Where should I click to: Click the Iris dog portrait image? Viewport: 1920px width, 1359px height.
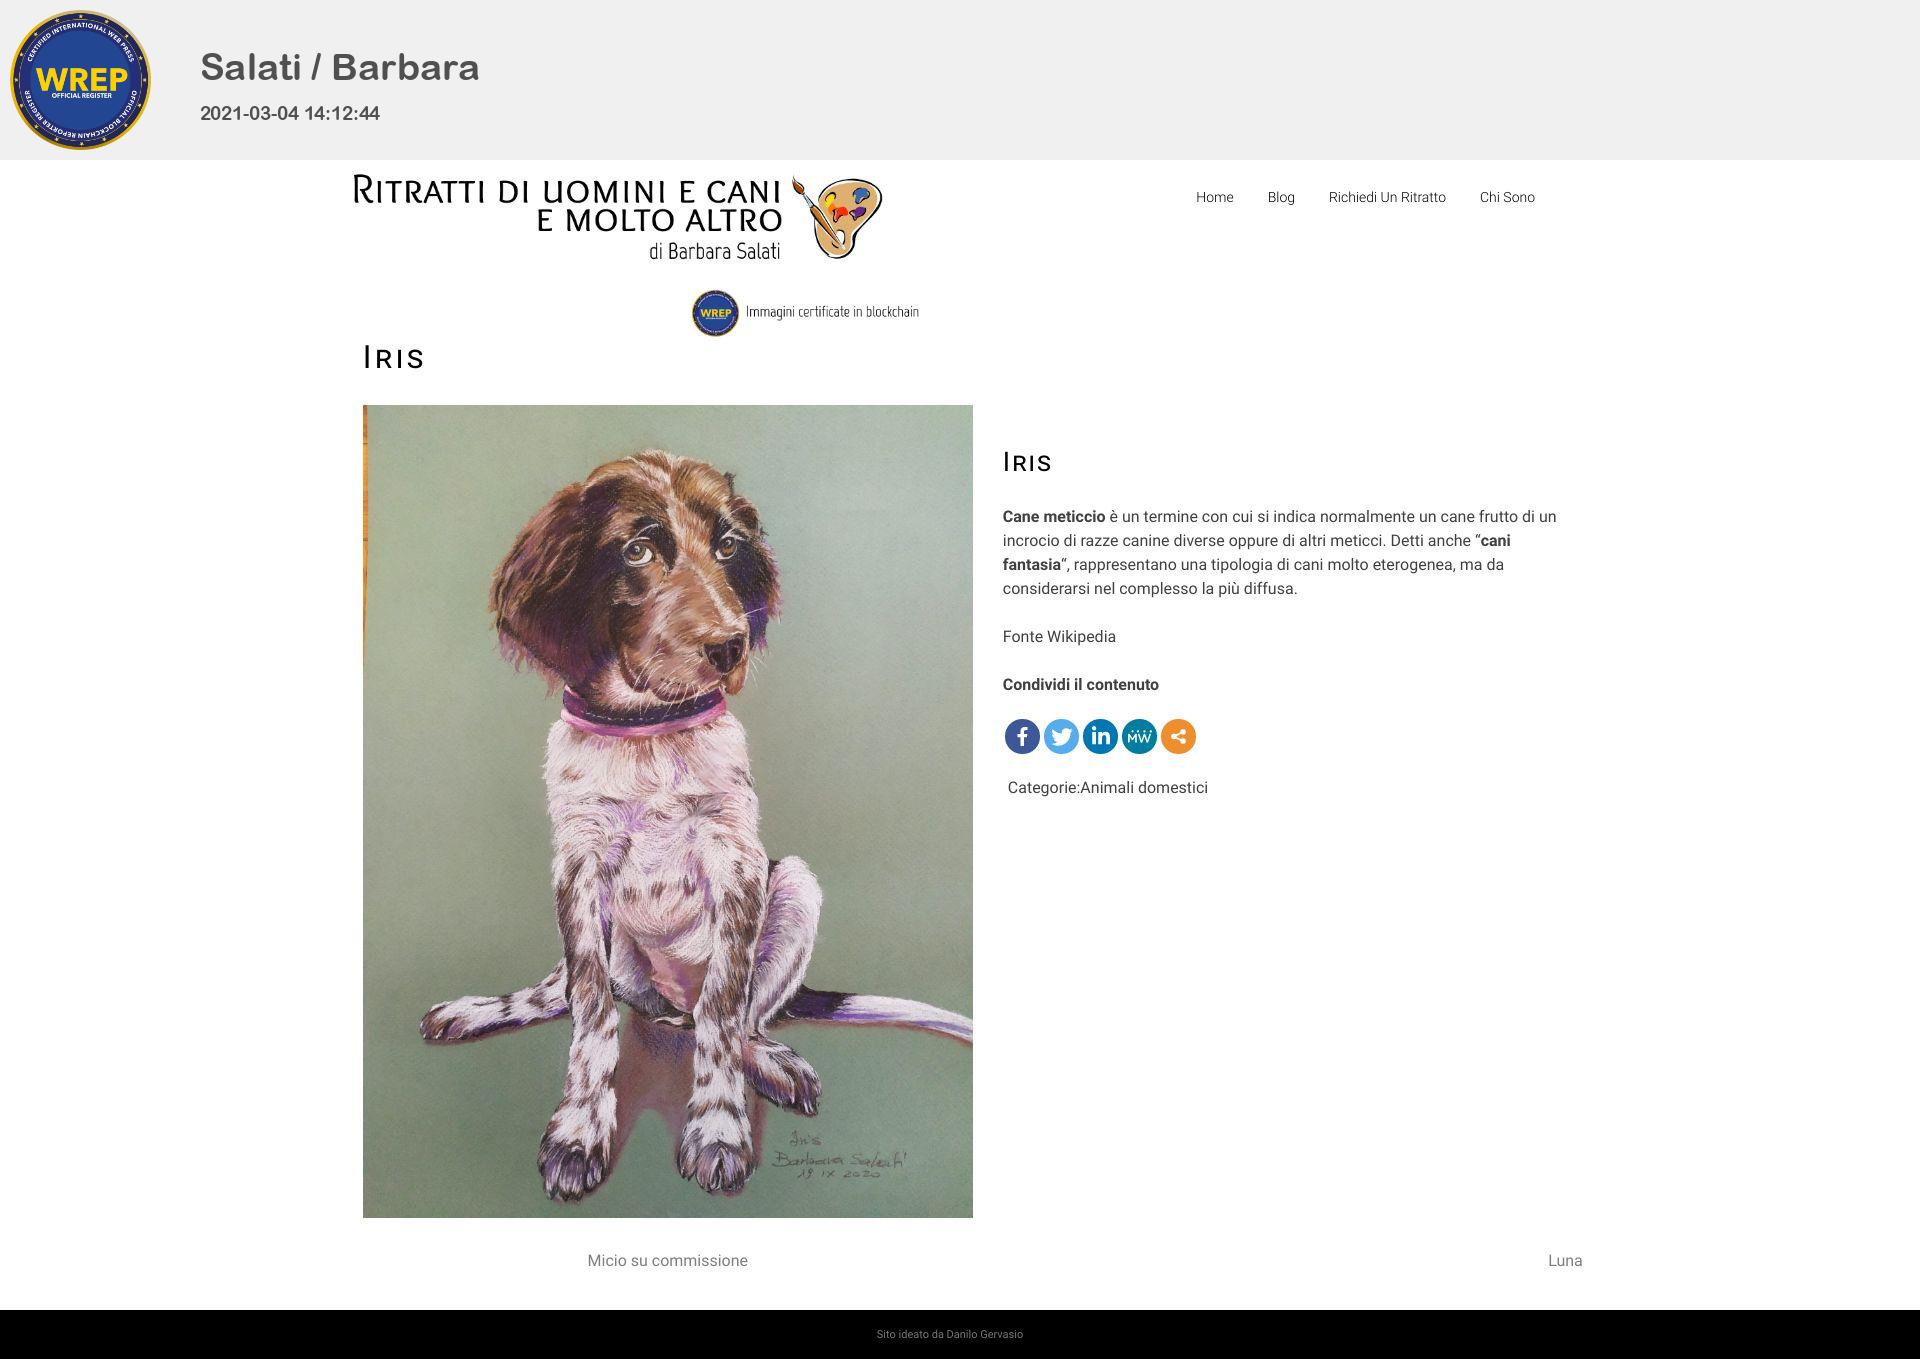click(667, 811)
